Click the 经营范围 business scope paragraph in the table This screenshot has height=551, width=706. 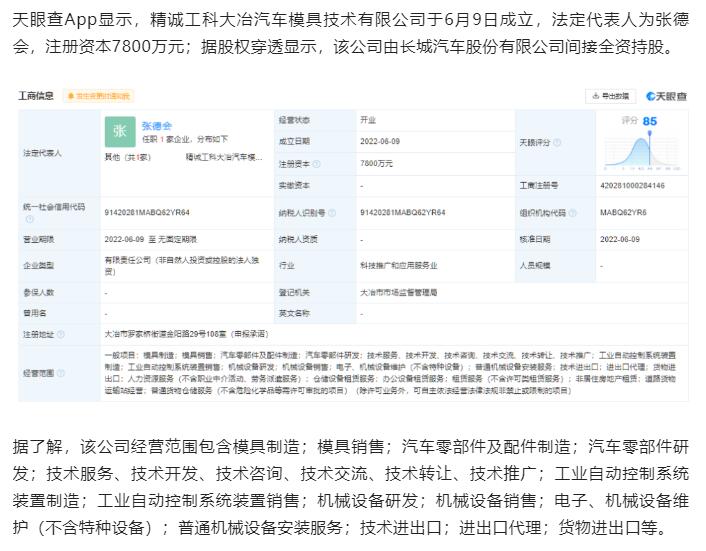click(390, 373)
